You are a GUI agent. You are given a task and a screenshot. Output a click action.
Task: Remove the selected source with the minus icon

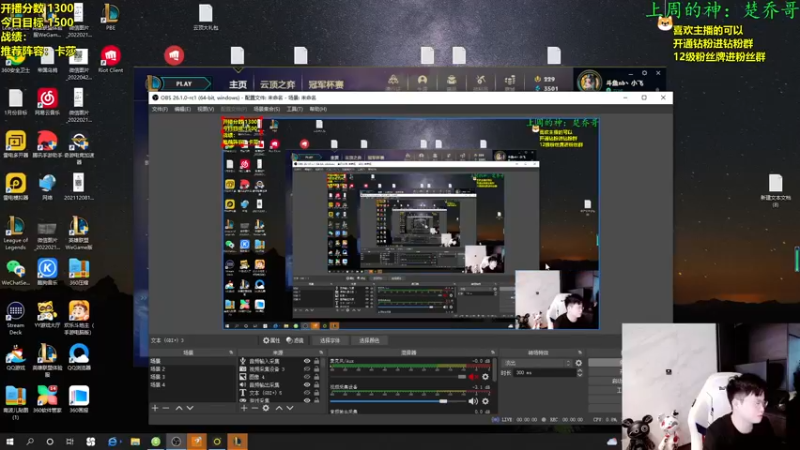tap(255, 408)
